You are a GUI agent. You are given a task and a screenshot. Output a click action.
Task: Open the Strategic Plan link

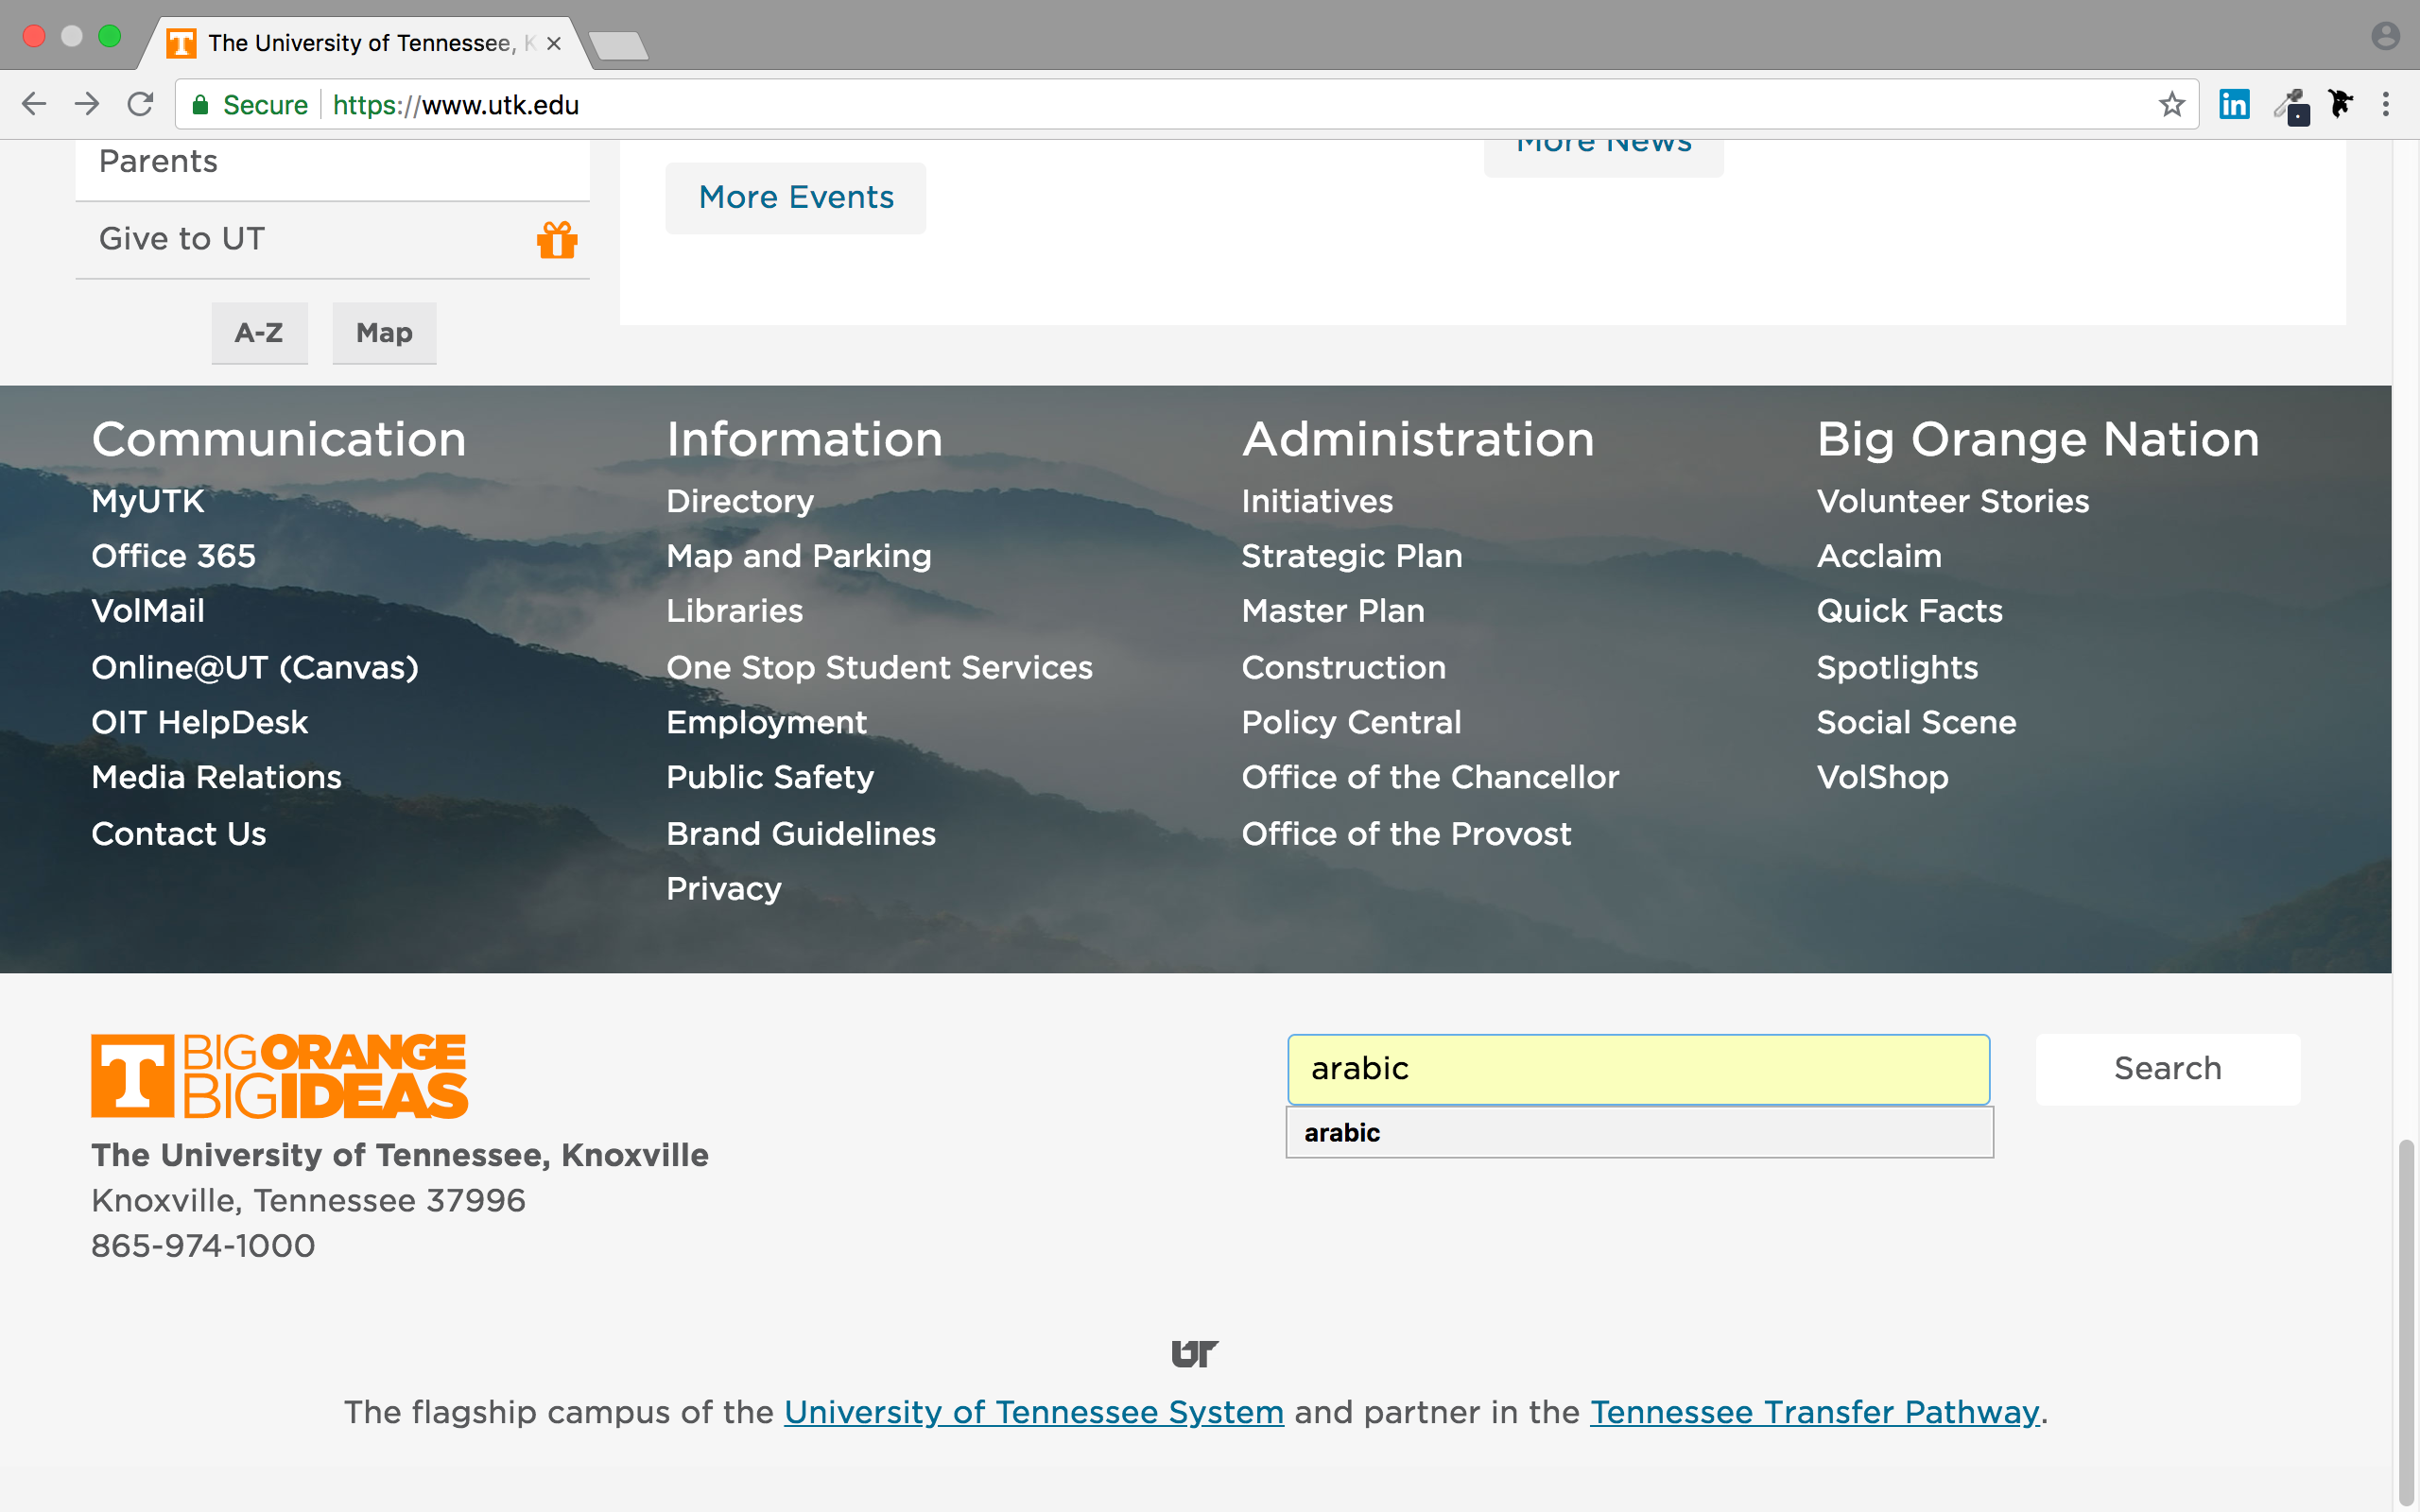1352,556
